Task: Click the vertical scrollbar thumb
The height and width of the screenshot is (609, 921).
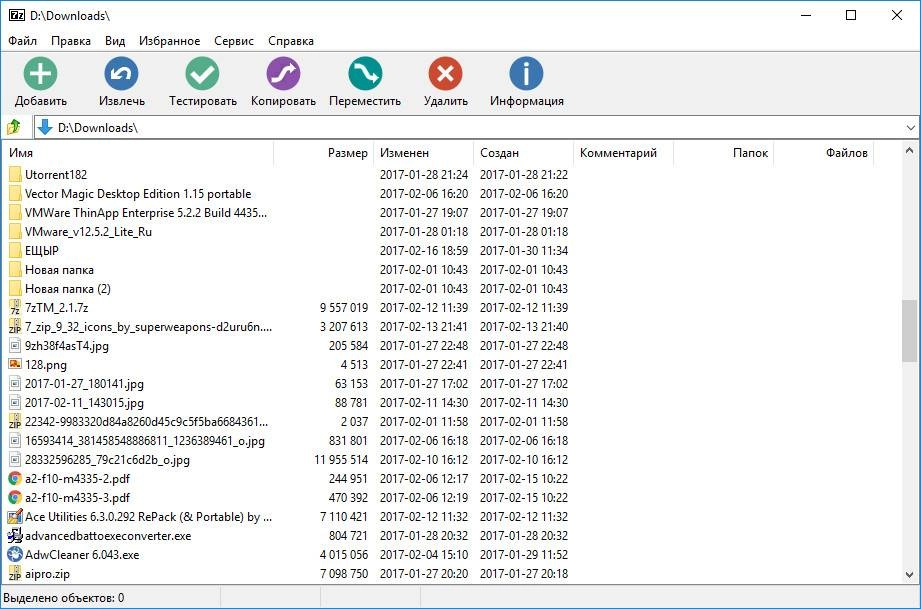Action: pyautogui.click(x=909, y=331)
